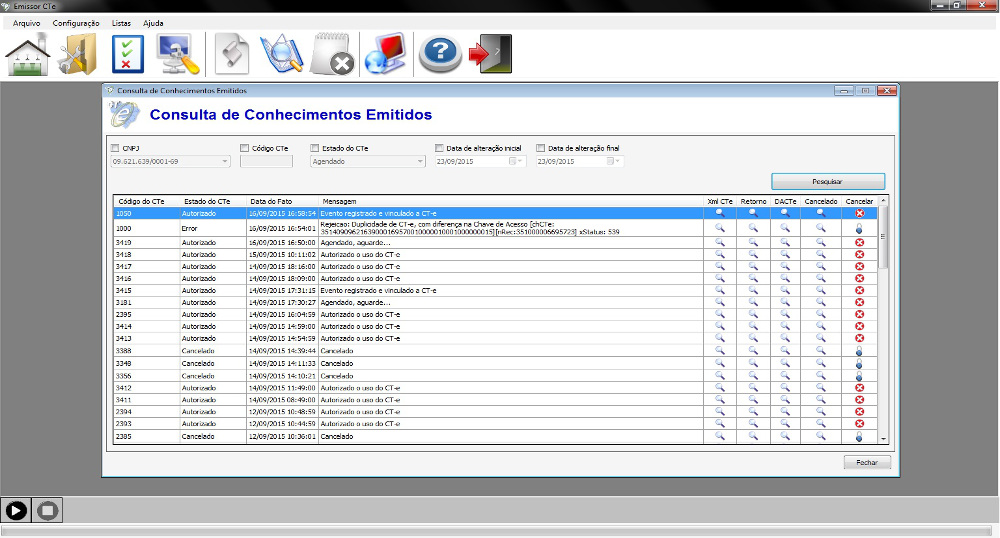Open the Estado do CTe Agendado dropdown

420,161
